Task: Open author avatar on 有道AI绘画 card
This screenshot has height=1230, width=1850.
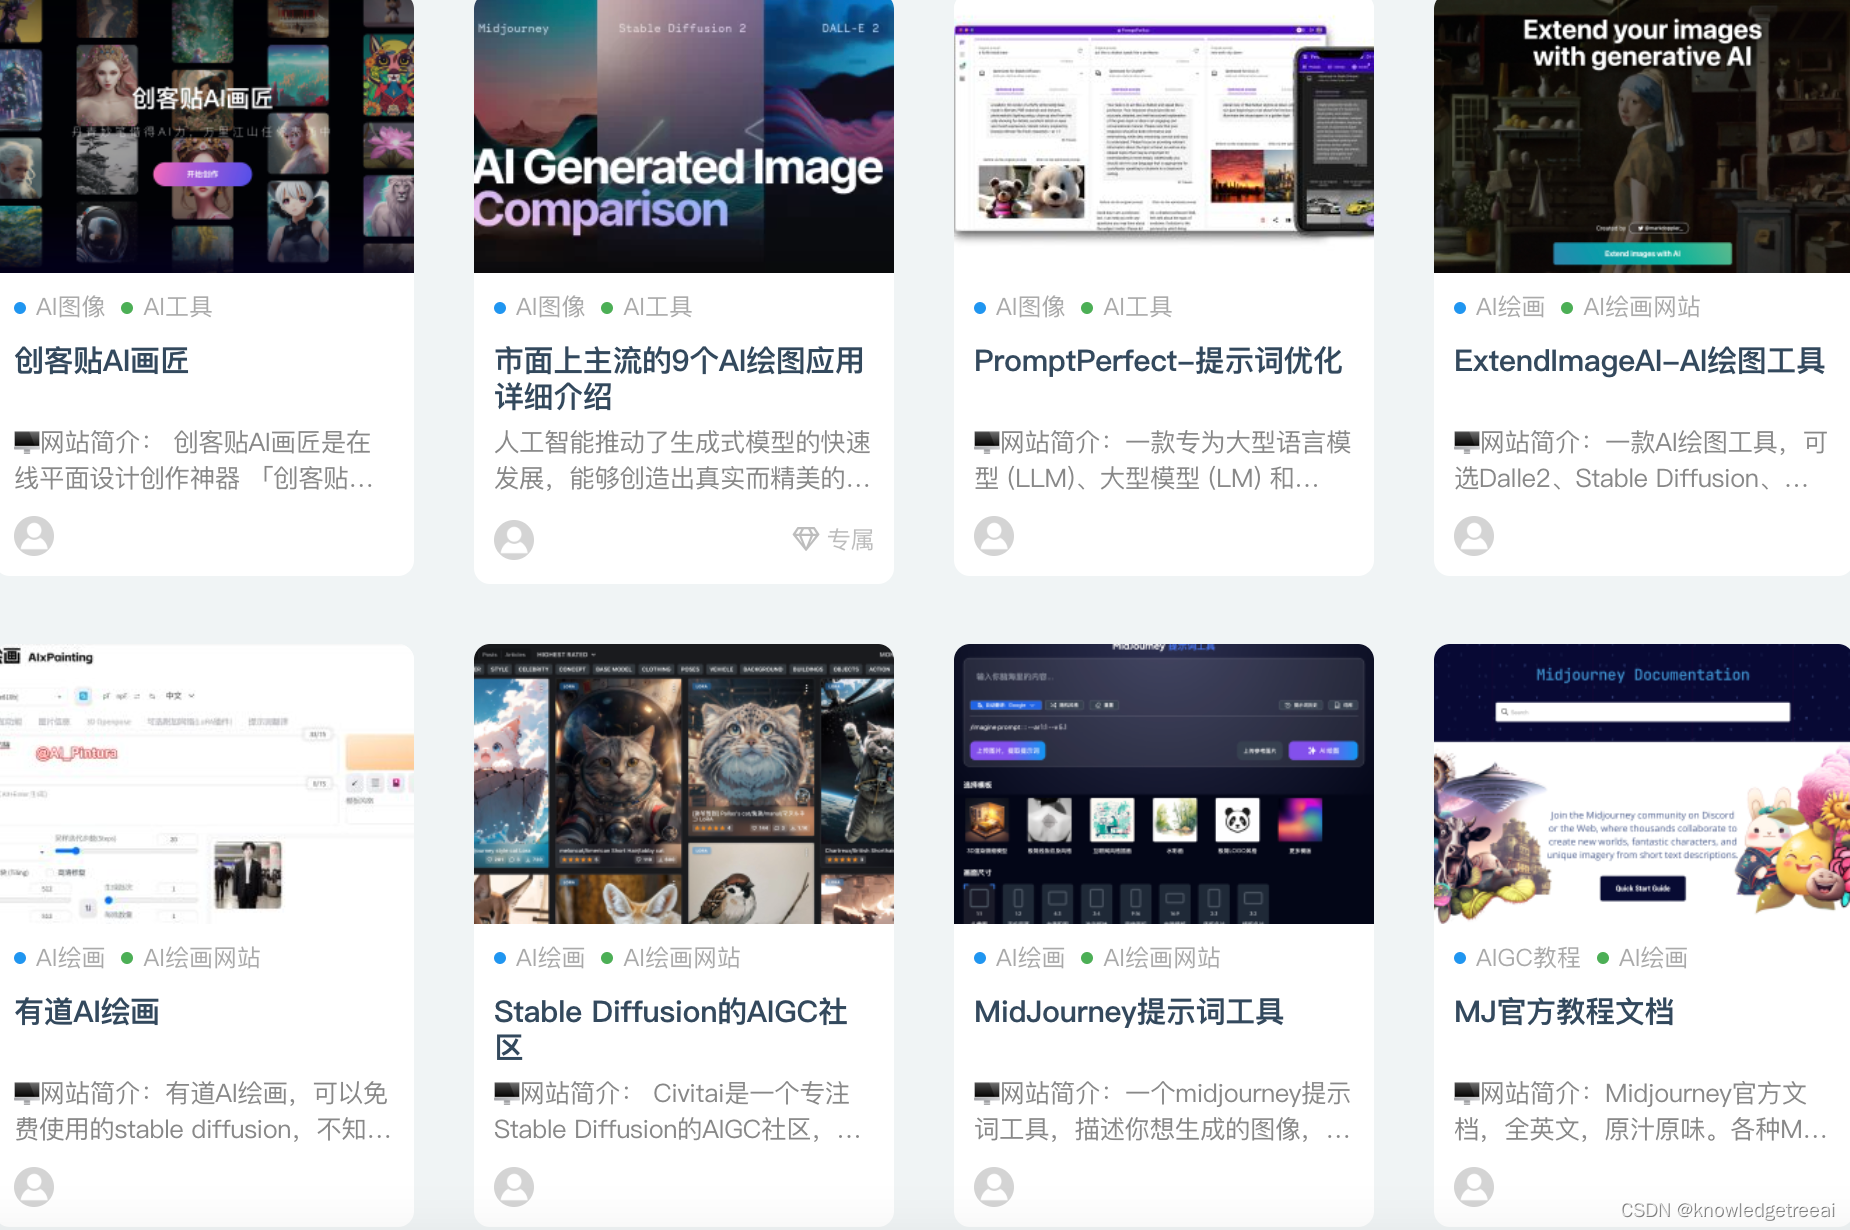Action: 34,1187
